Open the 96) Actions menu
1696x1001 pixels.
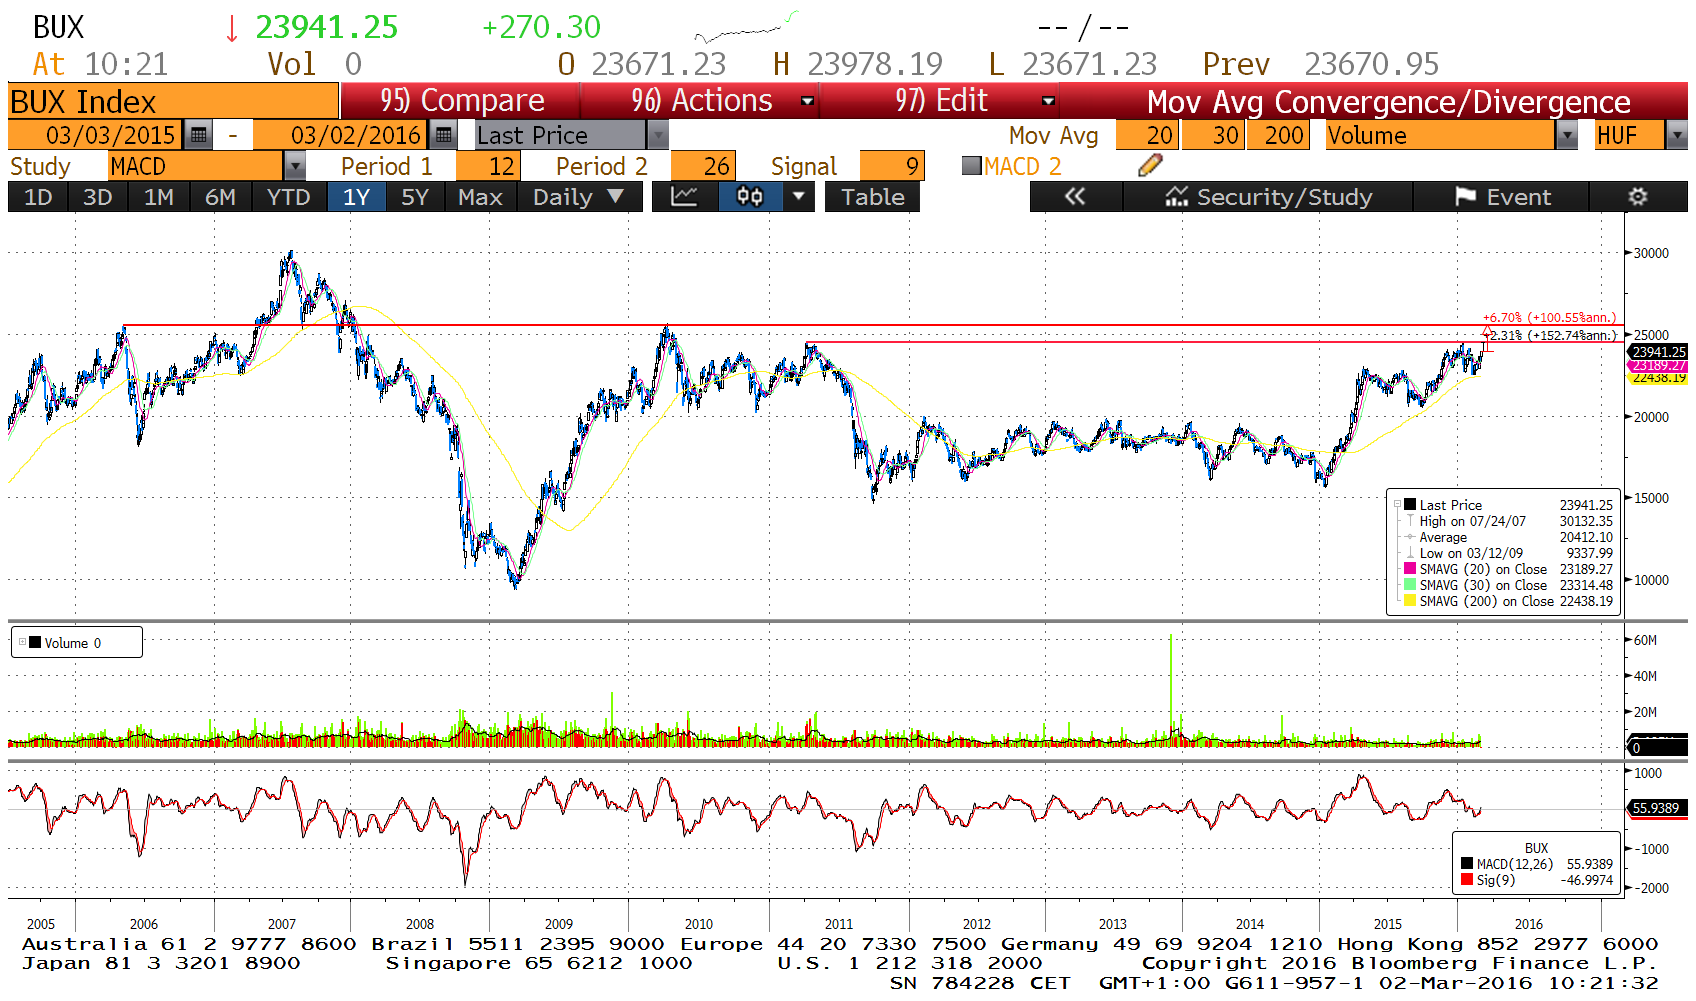pyautogui.click(x=702, y=101)
